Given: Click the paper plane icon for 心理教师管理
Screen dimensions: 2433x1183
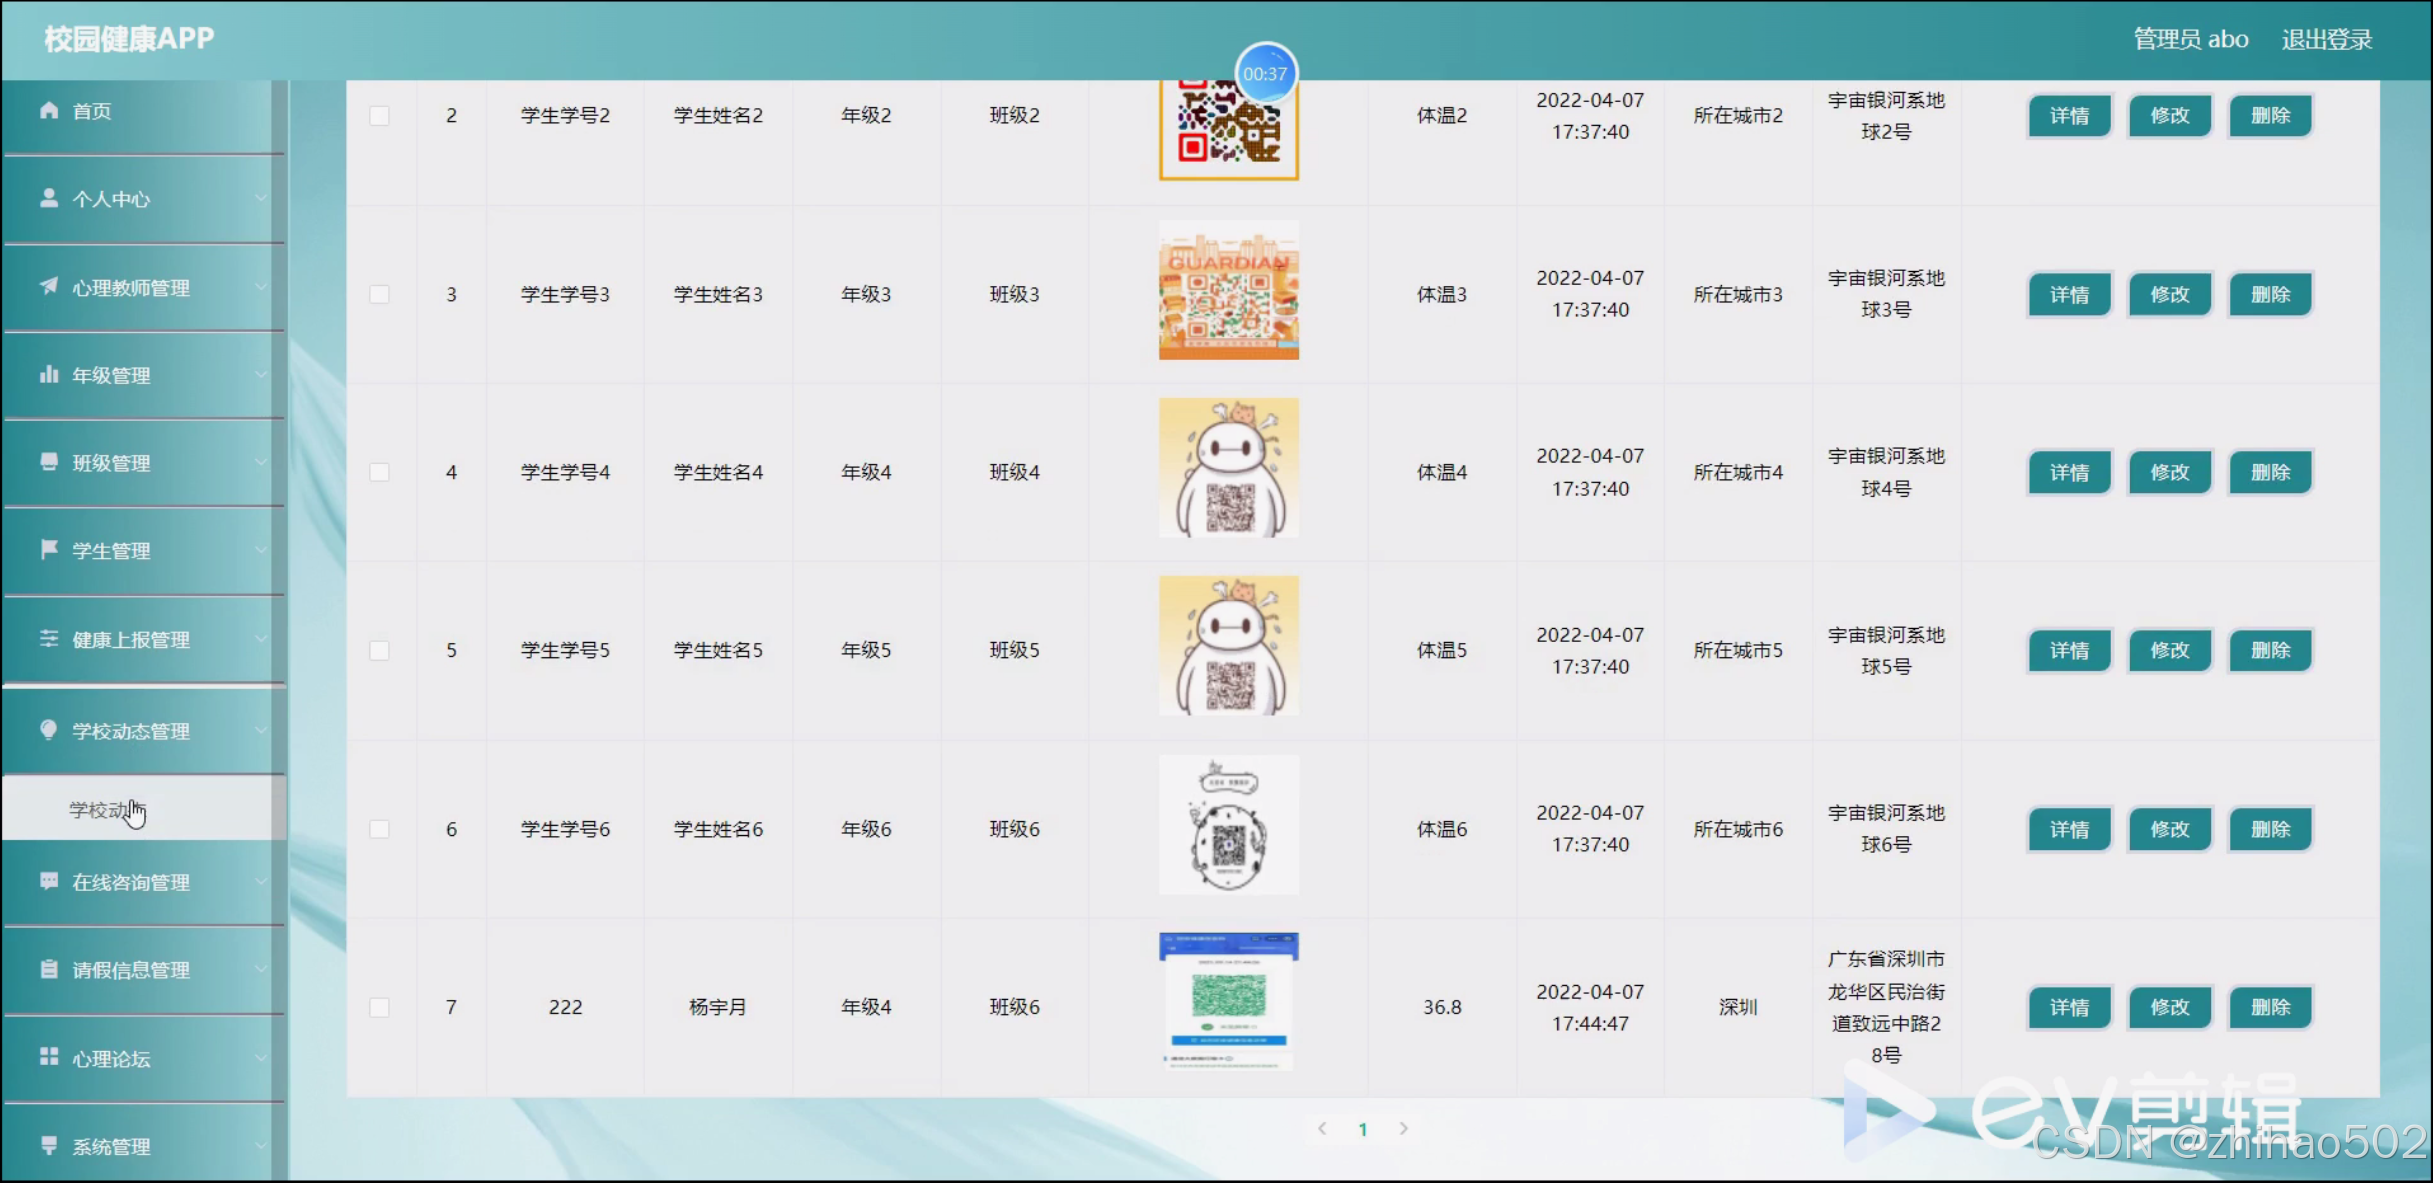Looking at the screenshot, I should (x=48, y=286).
